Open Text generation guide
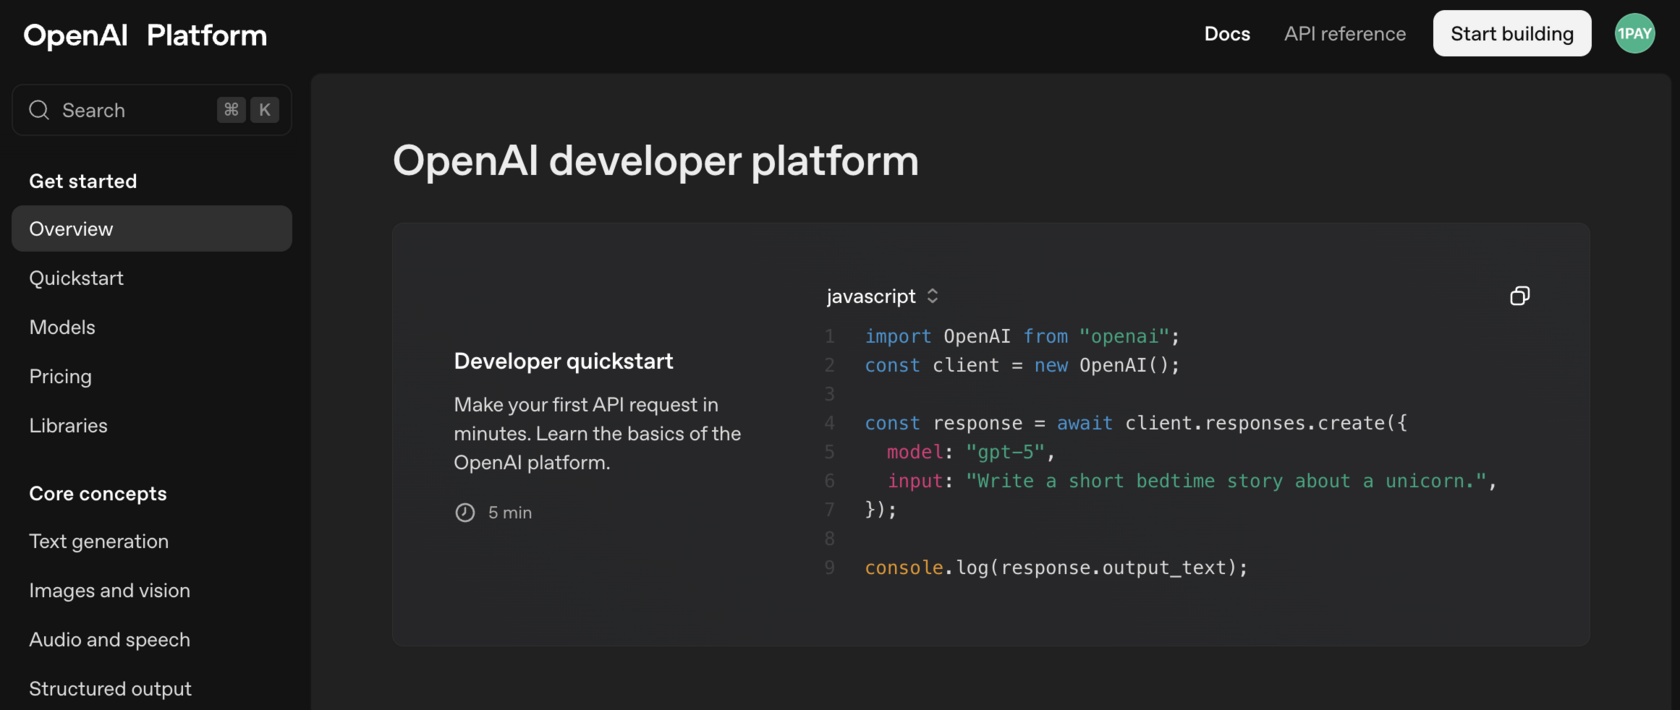The height and width of the screenshot is (710, 1680). tap(99, 541)
